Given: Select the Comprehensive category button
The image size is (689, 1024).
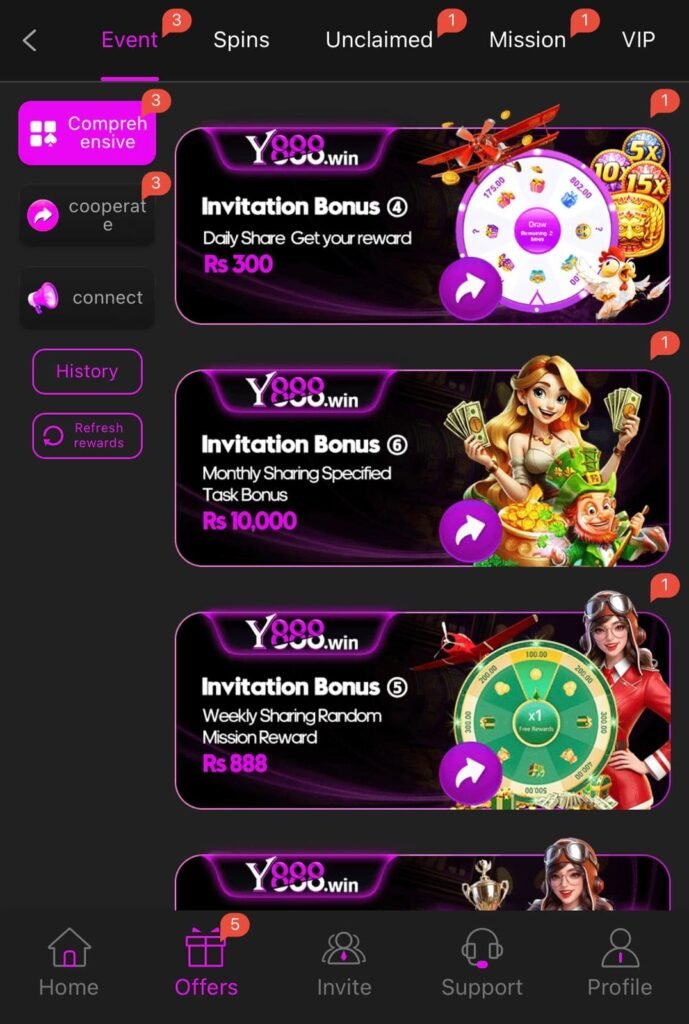Looking at the screenshot, I should pyautogui.click(x=87, y=133).
